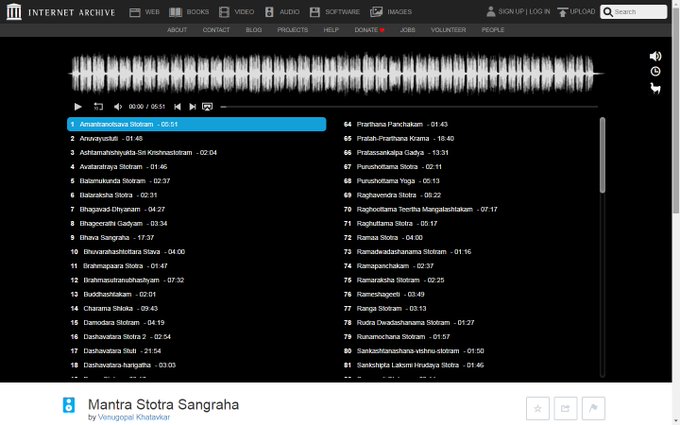Viewport: 680px width, 425px height.
Task: Open the Winamp llama skin icon
Action: click(655, 88)
